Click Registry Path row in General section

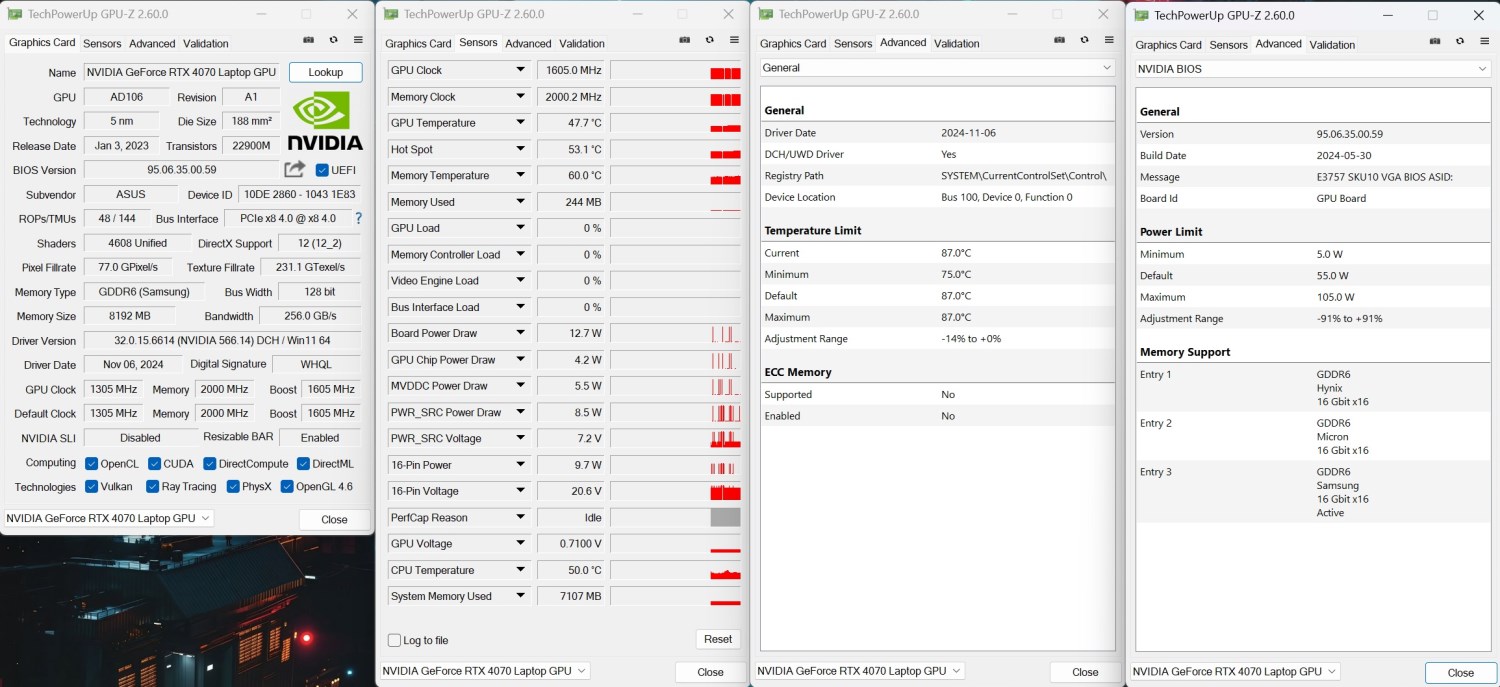[937, 176]
